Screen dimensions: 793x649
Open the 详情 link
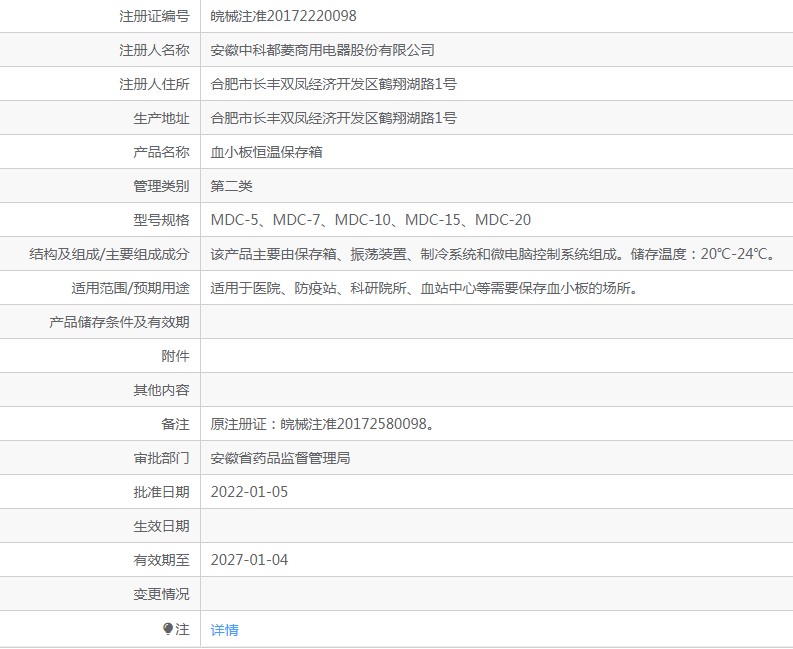225,630
